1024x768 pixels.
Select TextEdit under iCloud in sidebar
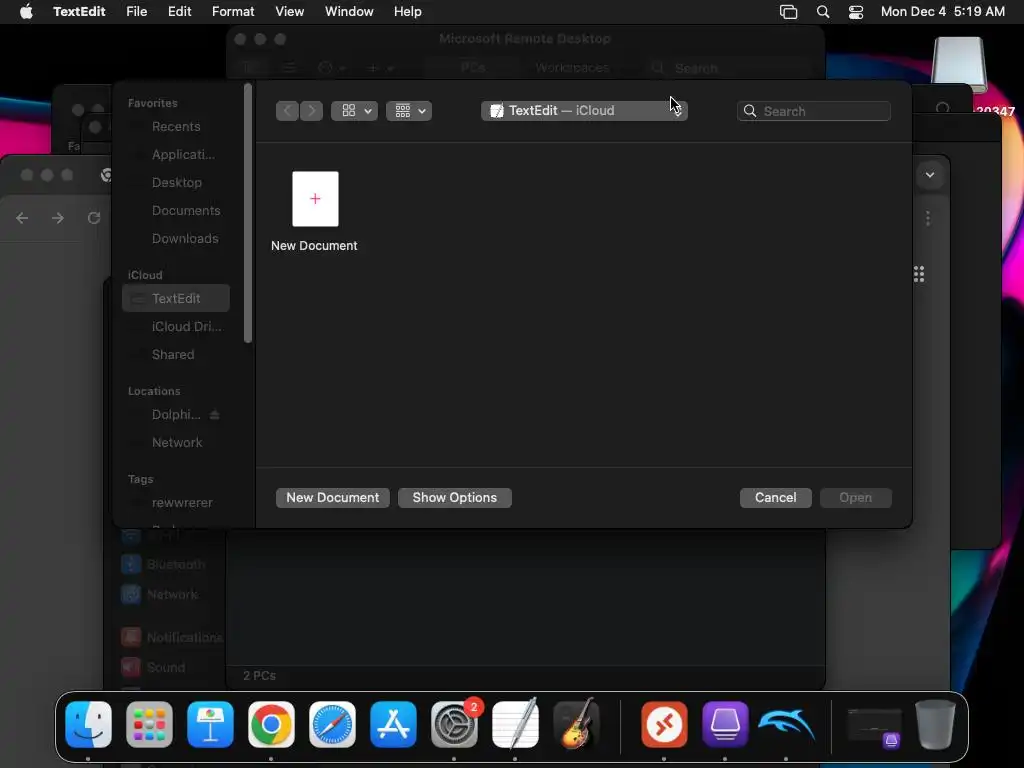[x=176, y=298]
